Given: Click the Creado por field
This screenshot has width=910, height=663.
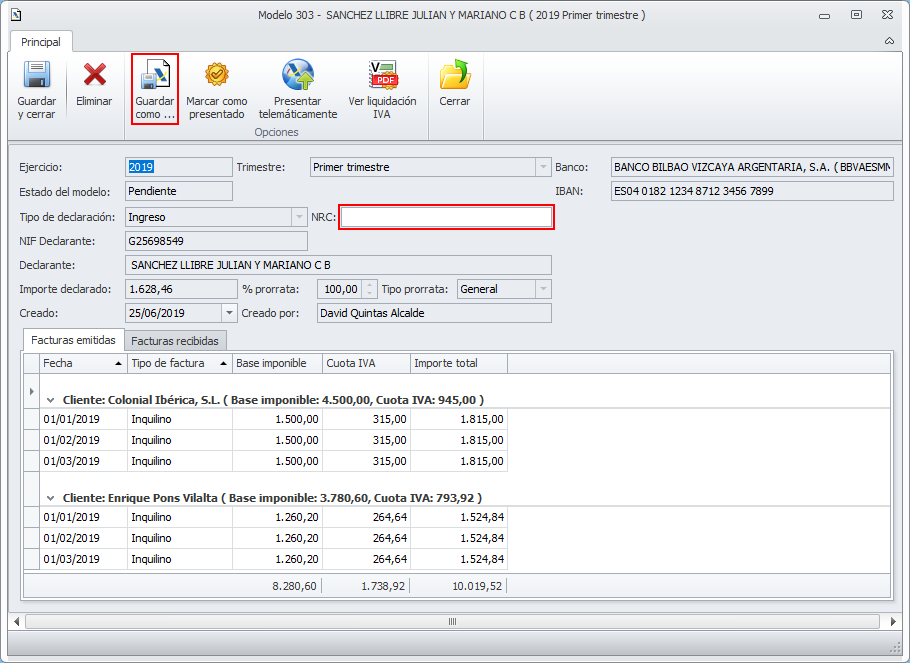Looking at the screenshot, I should pos(434,313).
